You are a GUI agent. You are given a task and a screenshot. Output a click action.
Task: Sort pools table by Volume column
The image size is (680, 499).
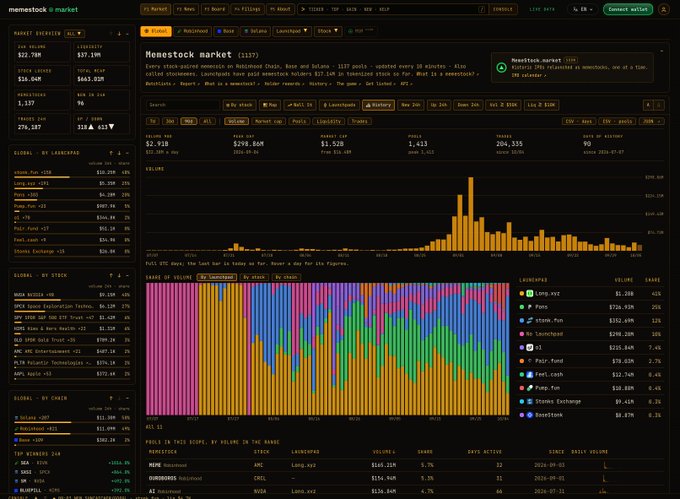(x=383, y=452)
